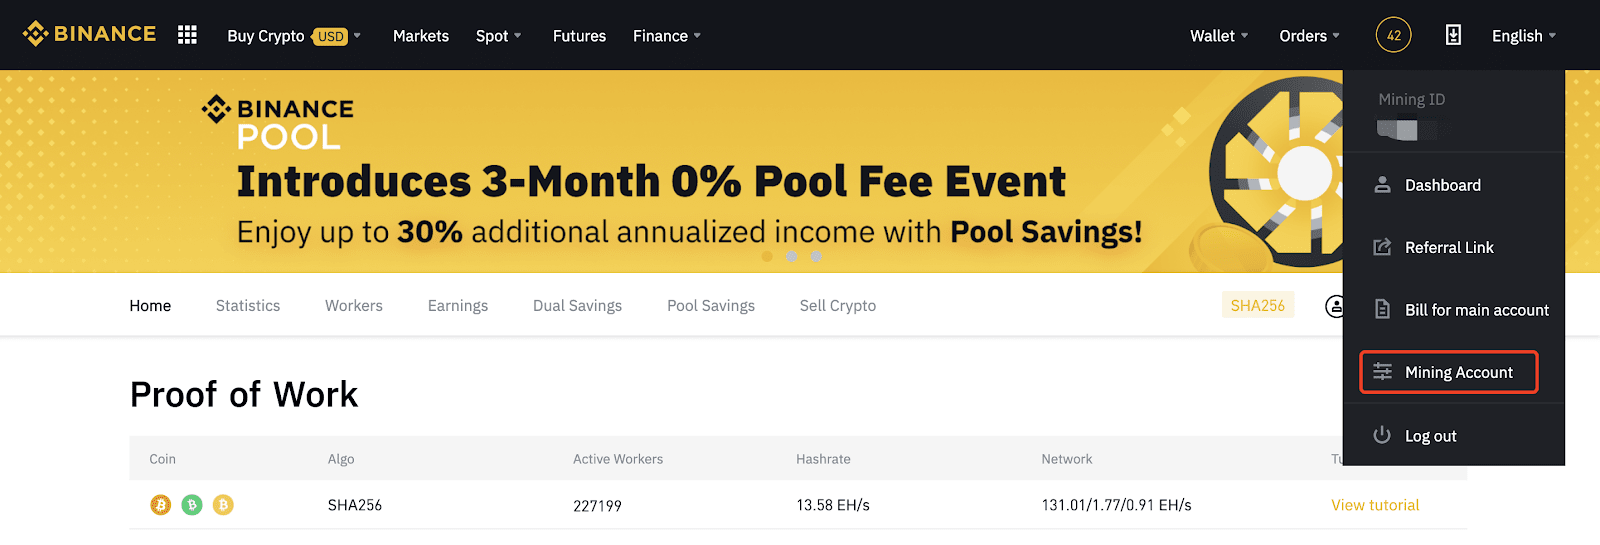Expand the Buy Crypto dropdown
The width and height of the screenshot is (1600, 545).
tap(294, 36)
